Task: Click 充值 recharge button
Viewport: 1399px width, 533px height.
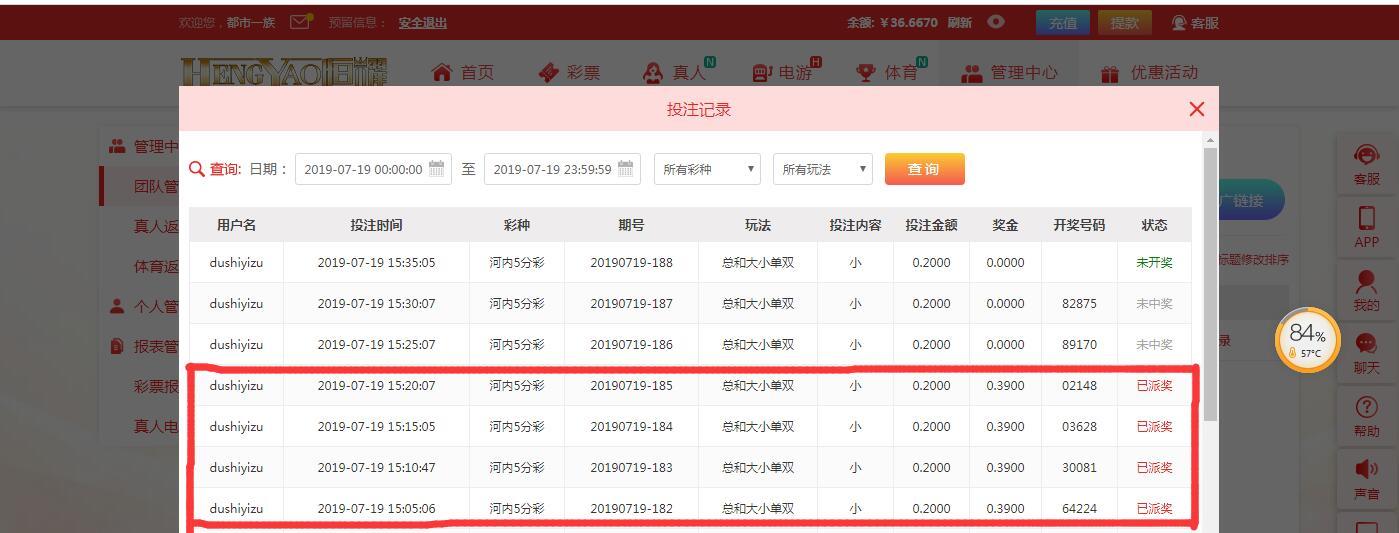Action: (1063, 23)
